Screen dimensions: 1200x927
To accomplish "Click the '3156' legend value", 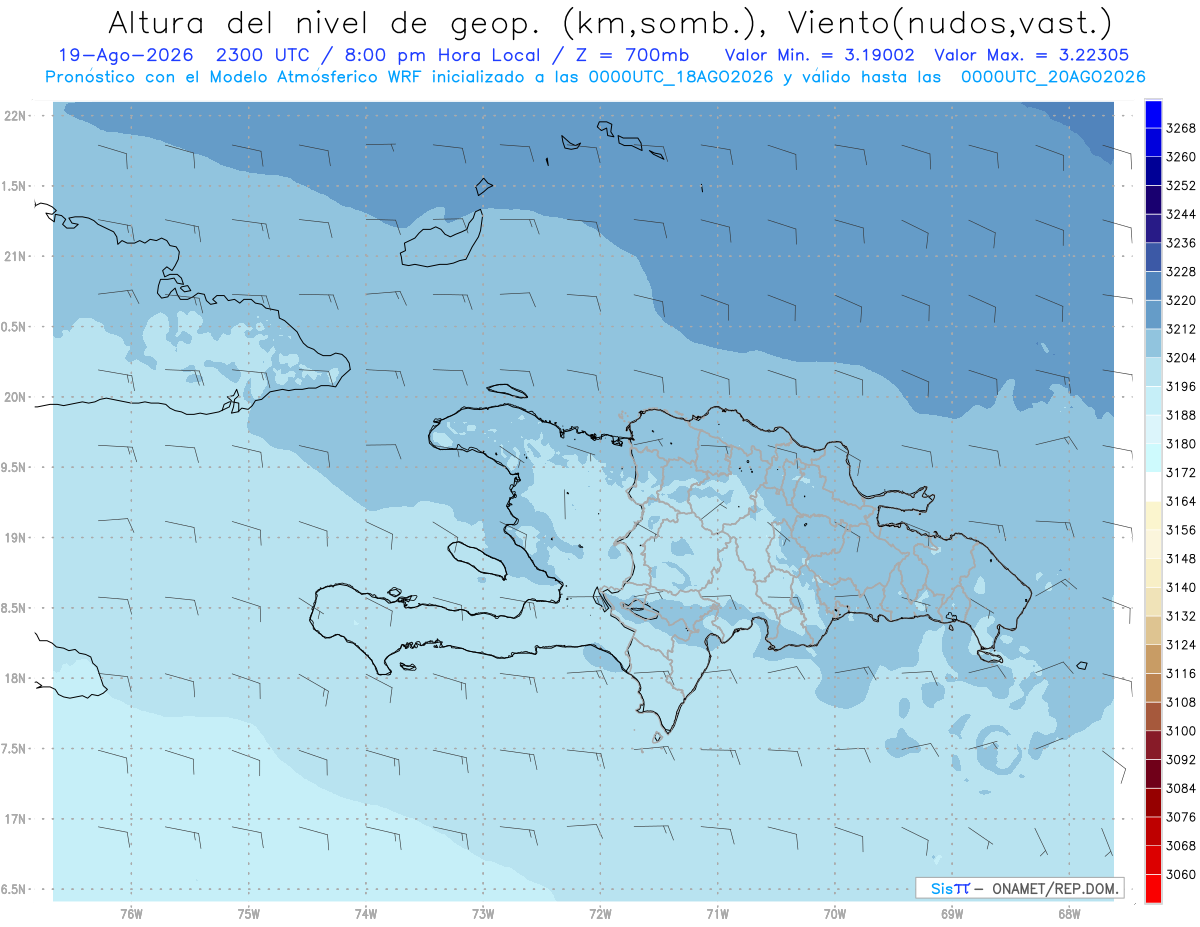I will point(1181,530).
